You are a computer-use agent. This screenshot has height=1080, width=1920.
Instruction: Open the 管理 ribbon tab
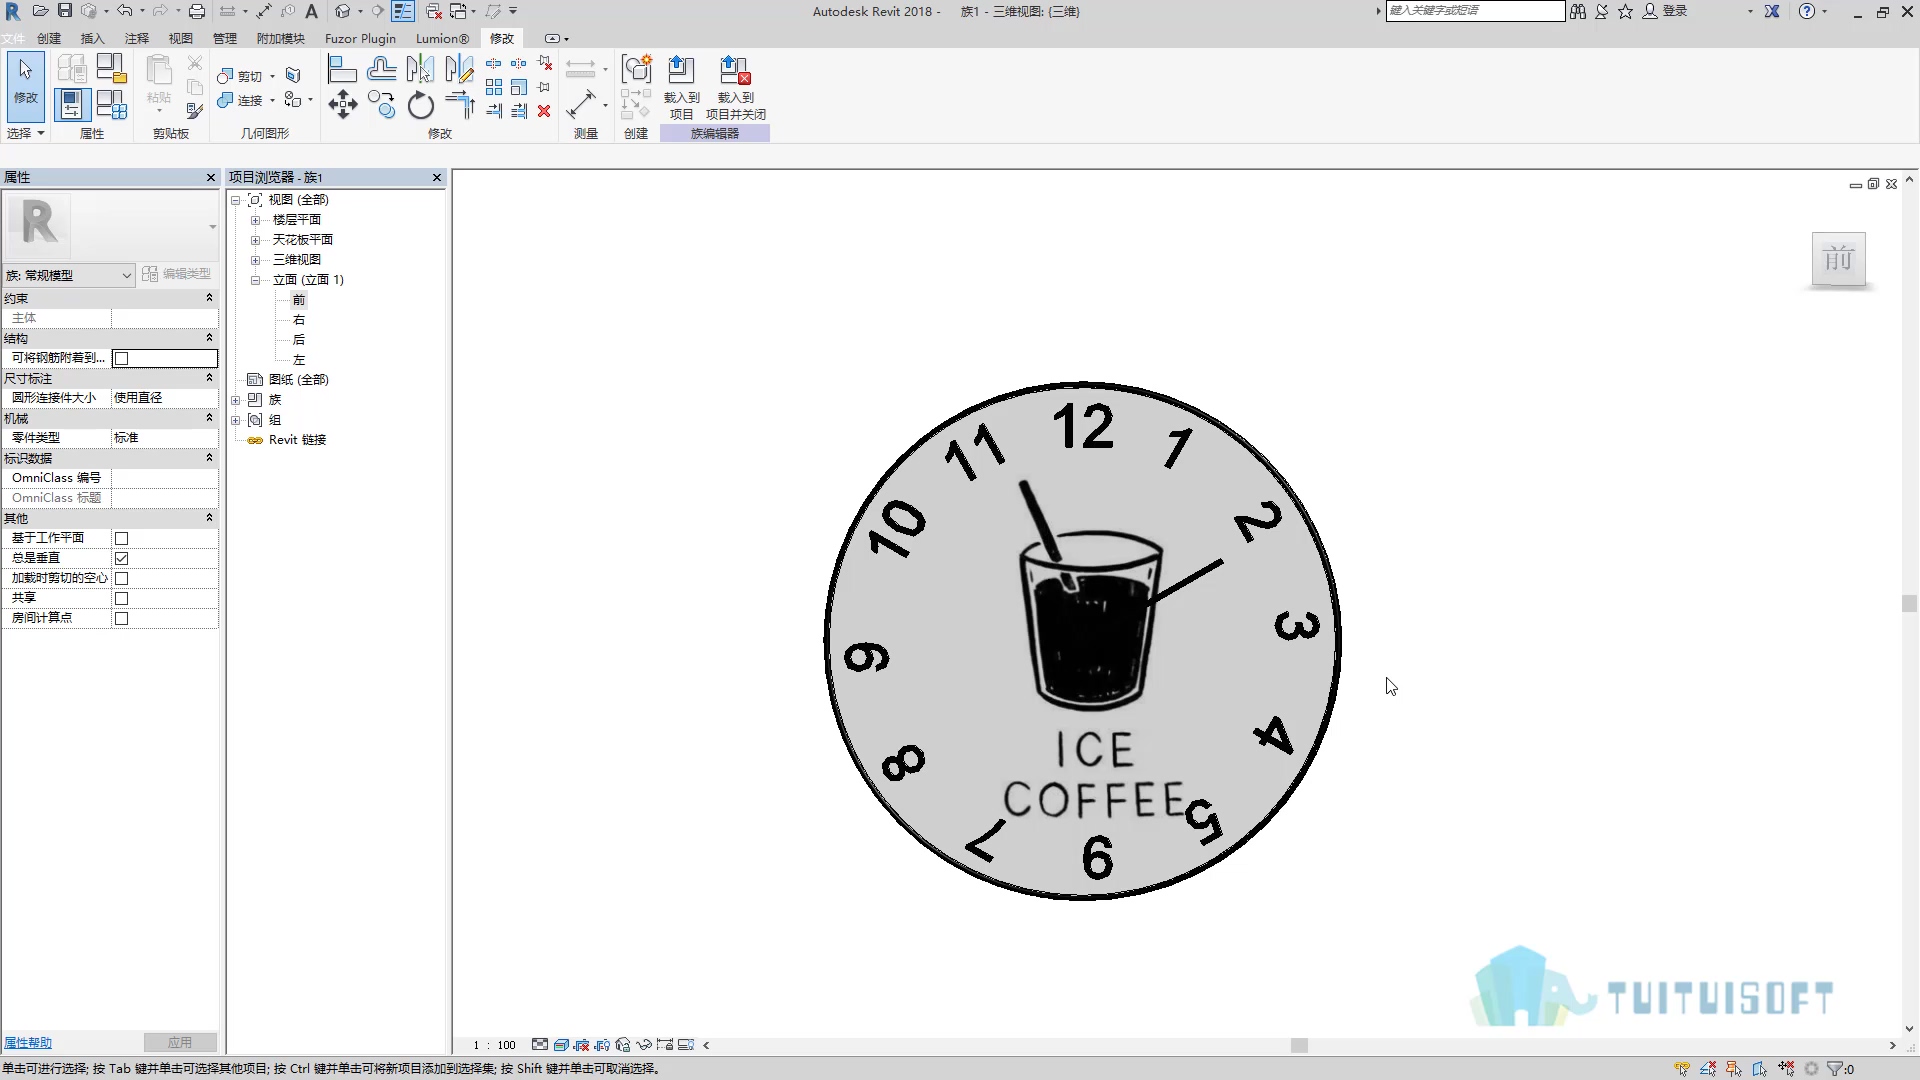tap(224, 38)
